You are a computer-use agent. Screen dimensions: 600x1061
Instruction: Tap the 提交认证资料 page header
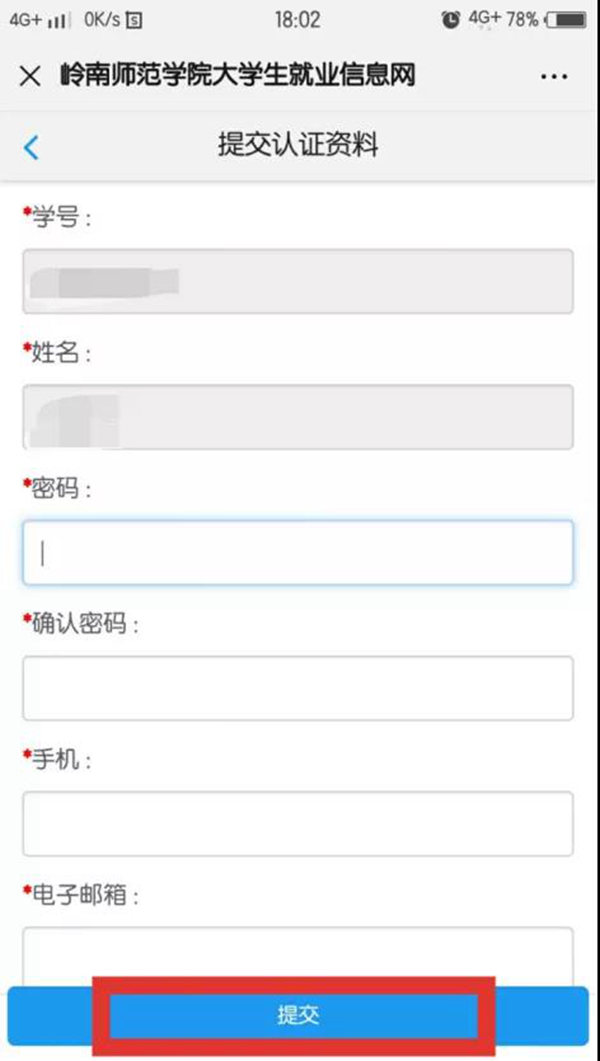tap(300, 146)
